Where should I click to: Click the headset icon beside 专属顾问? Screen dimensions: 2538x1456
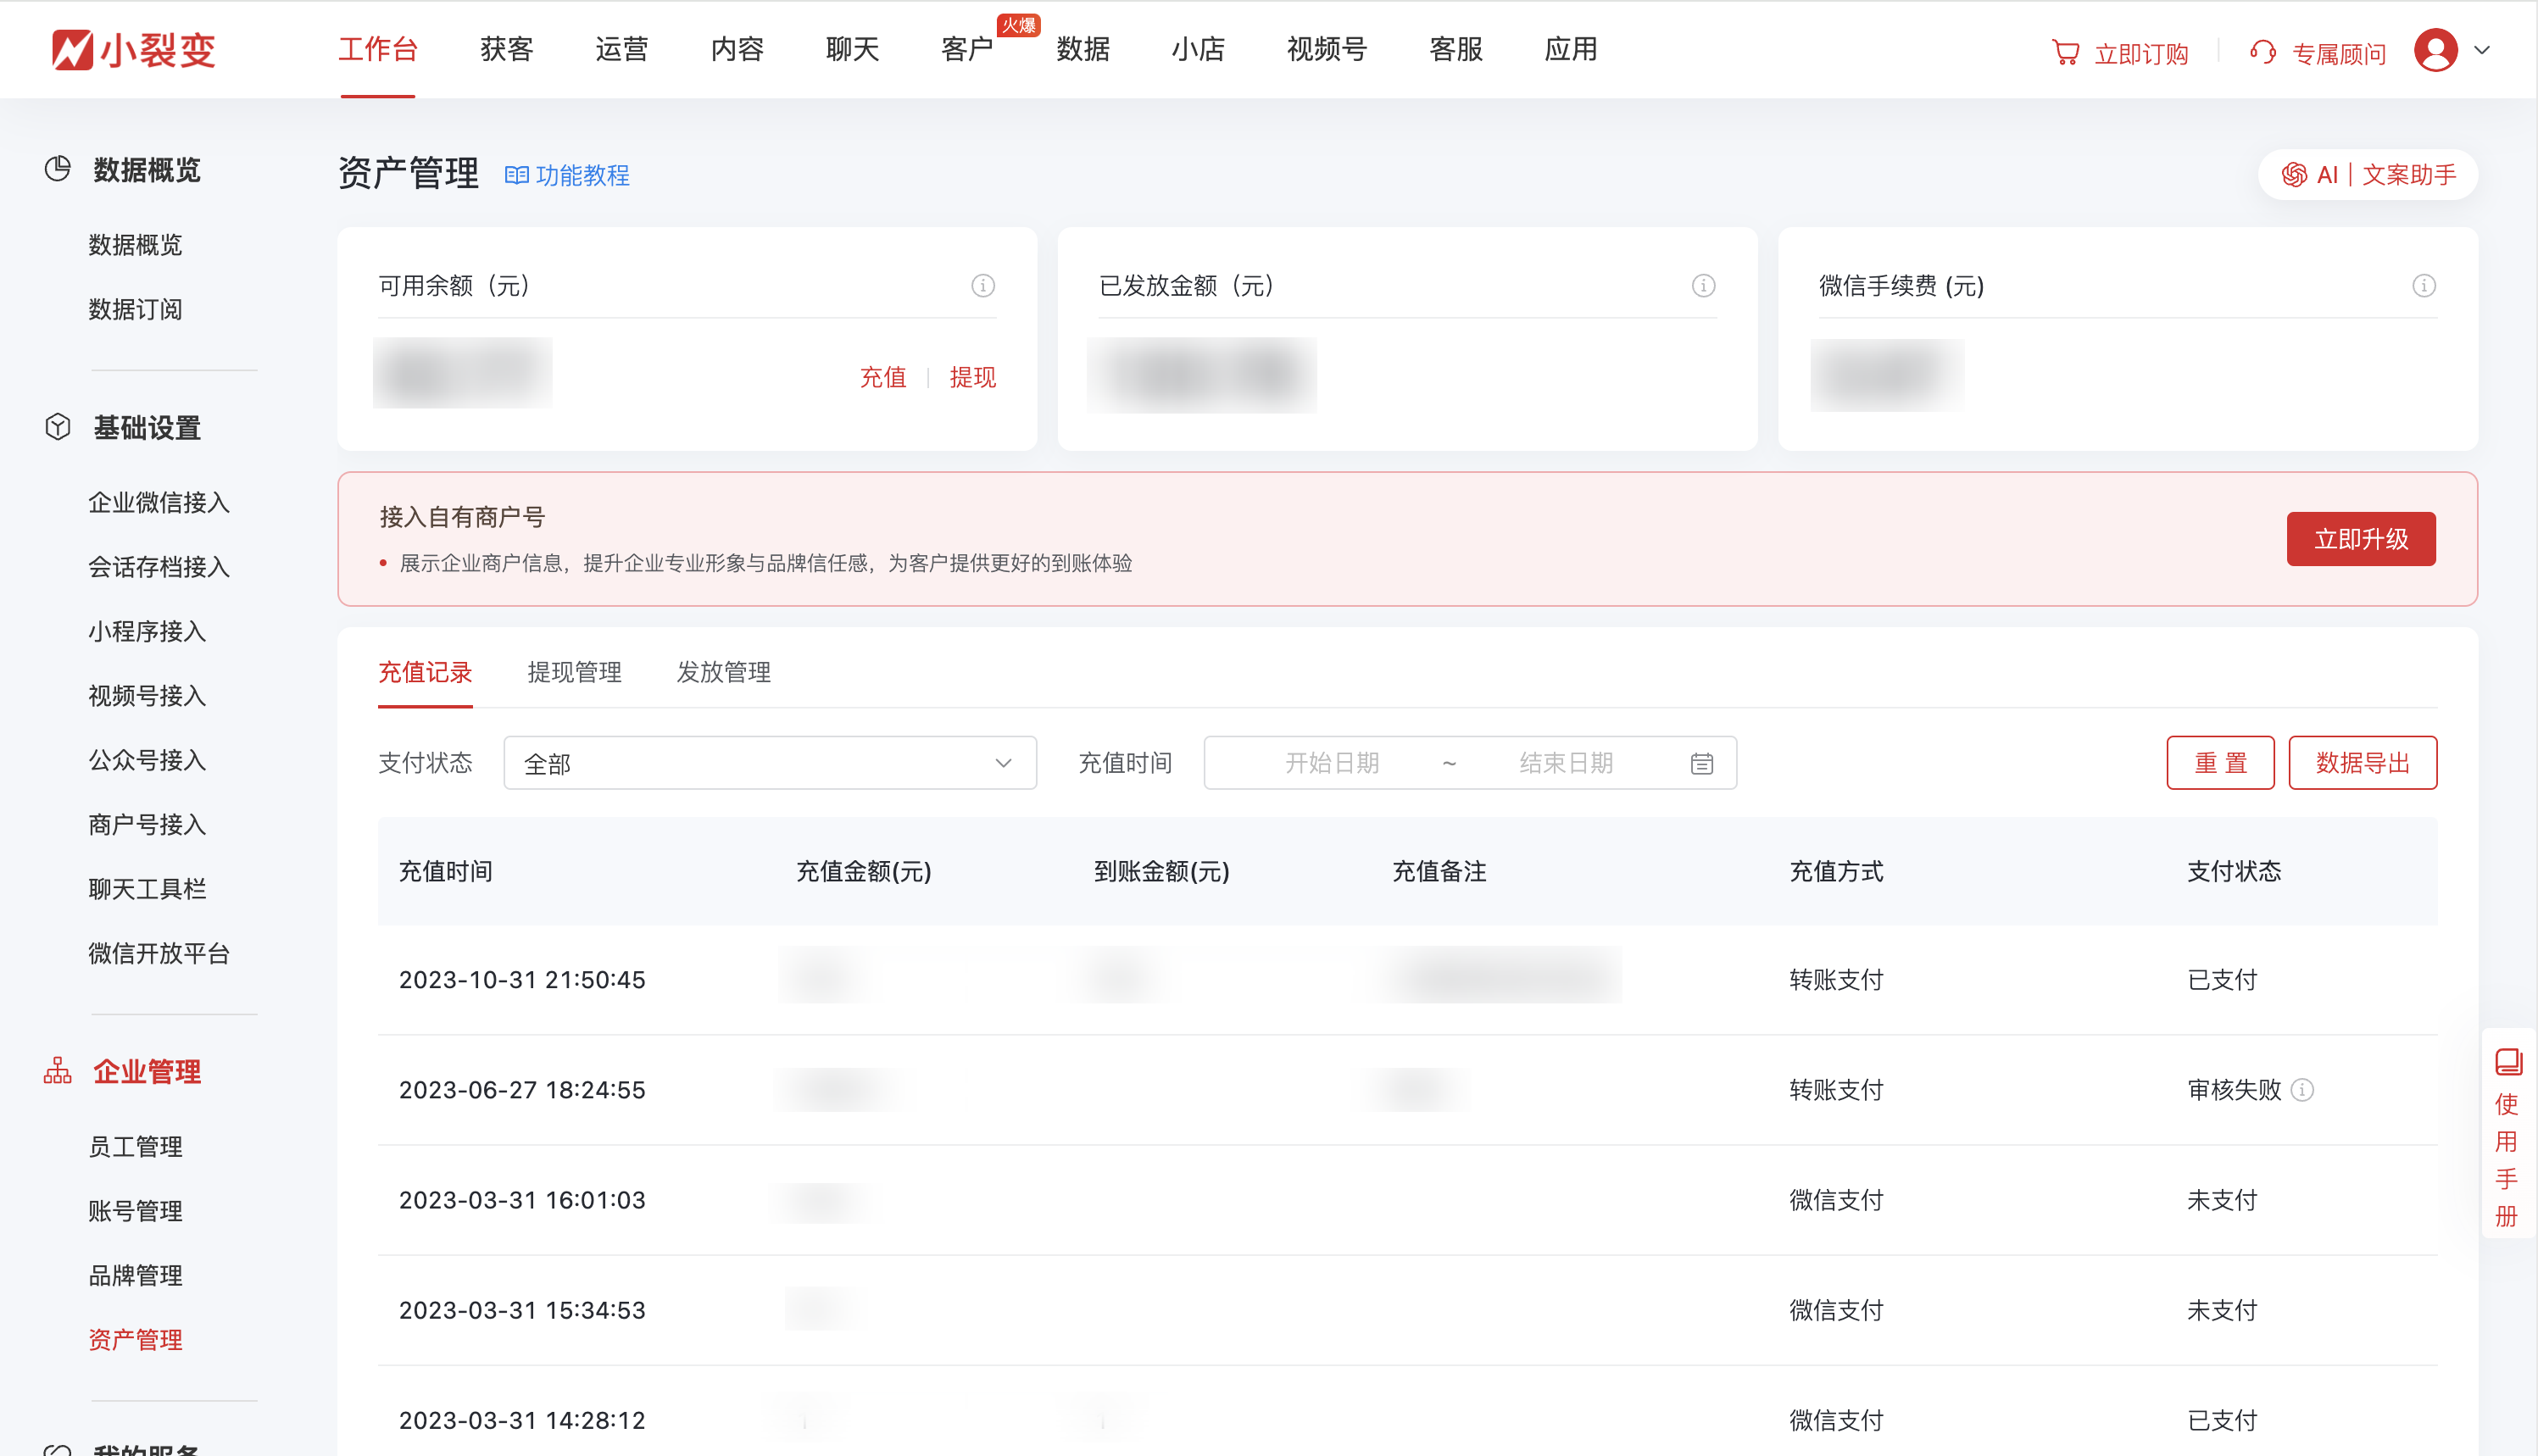click(x=2263, y=52)
